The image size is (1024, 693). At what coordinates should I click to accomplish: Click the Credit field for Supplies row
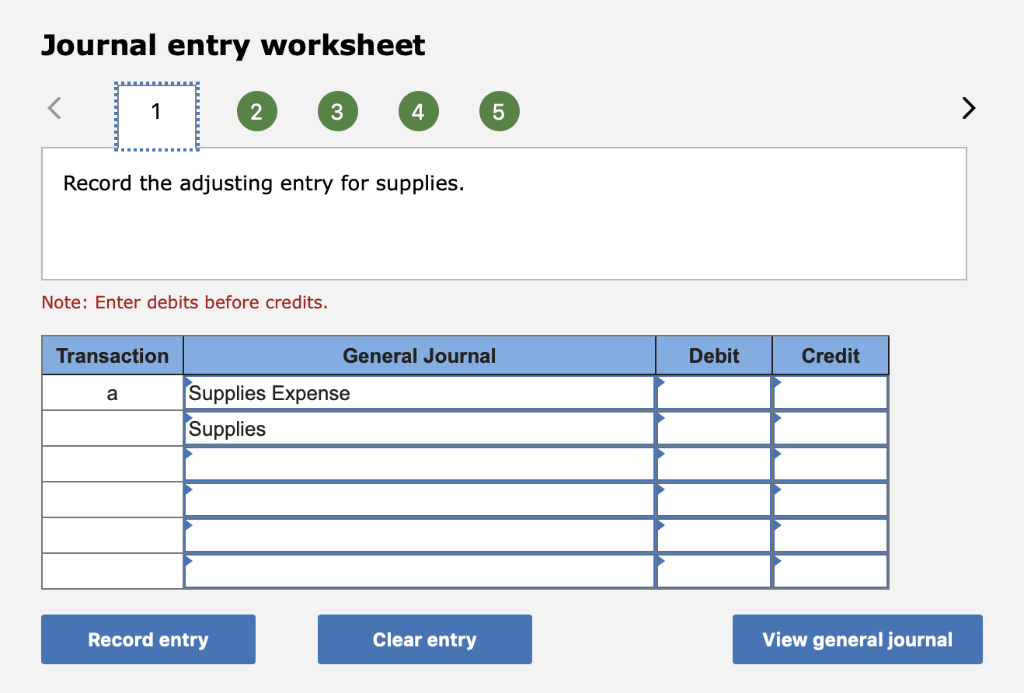(x=831, y=429)
